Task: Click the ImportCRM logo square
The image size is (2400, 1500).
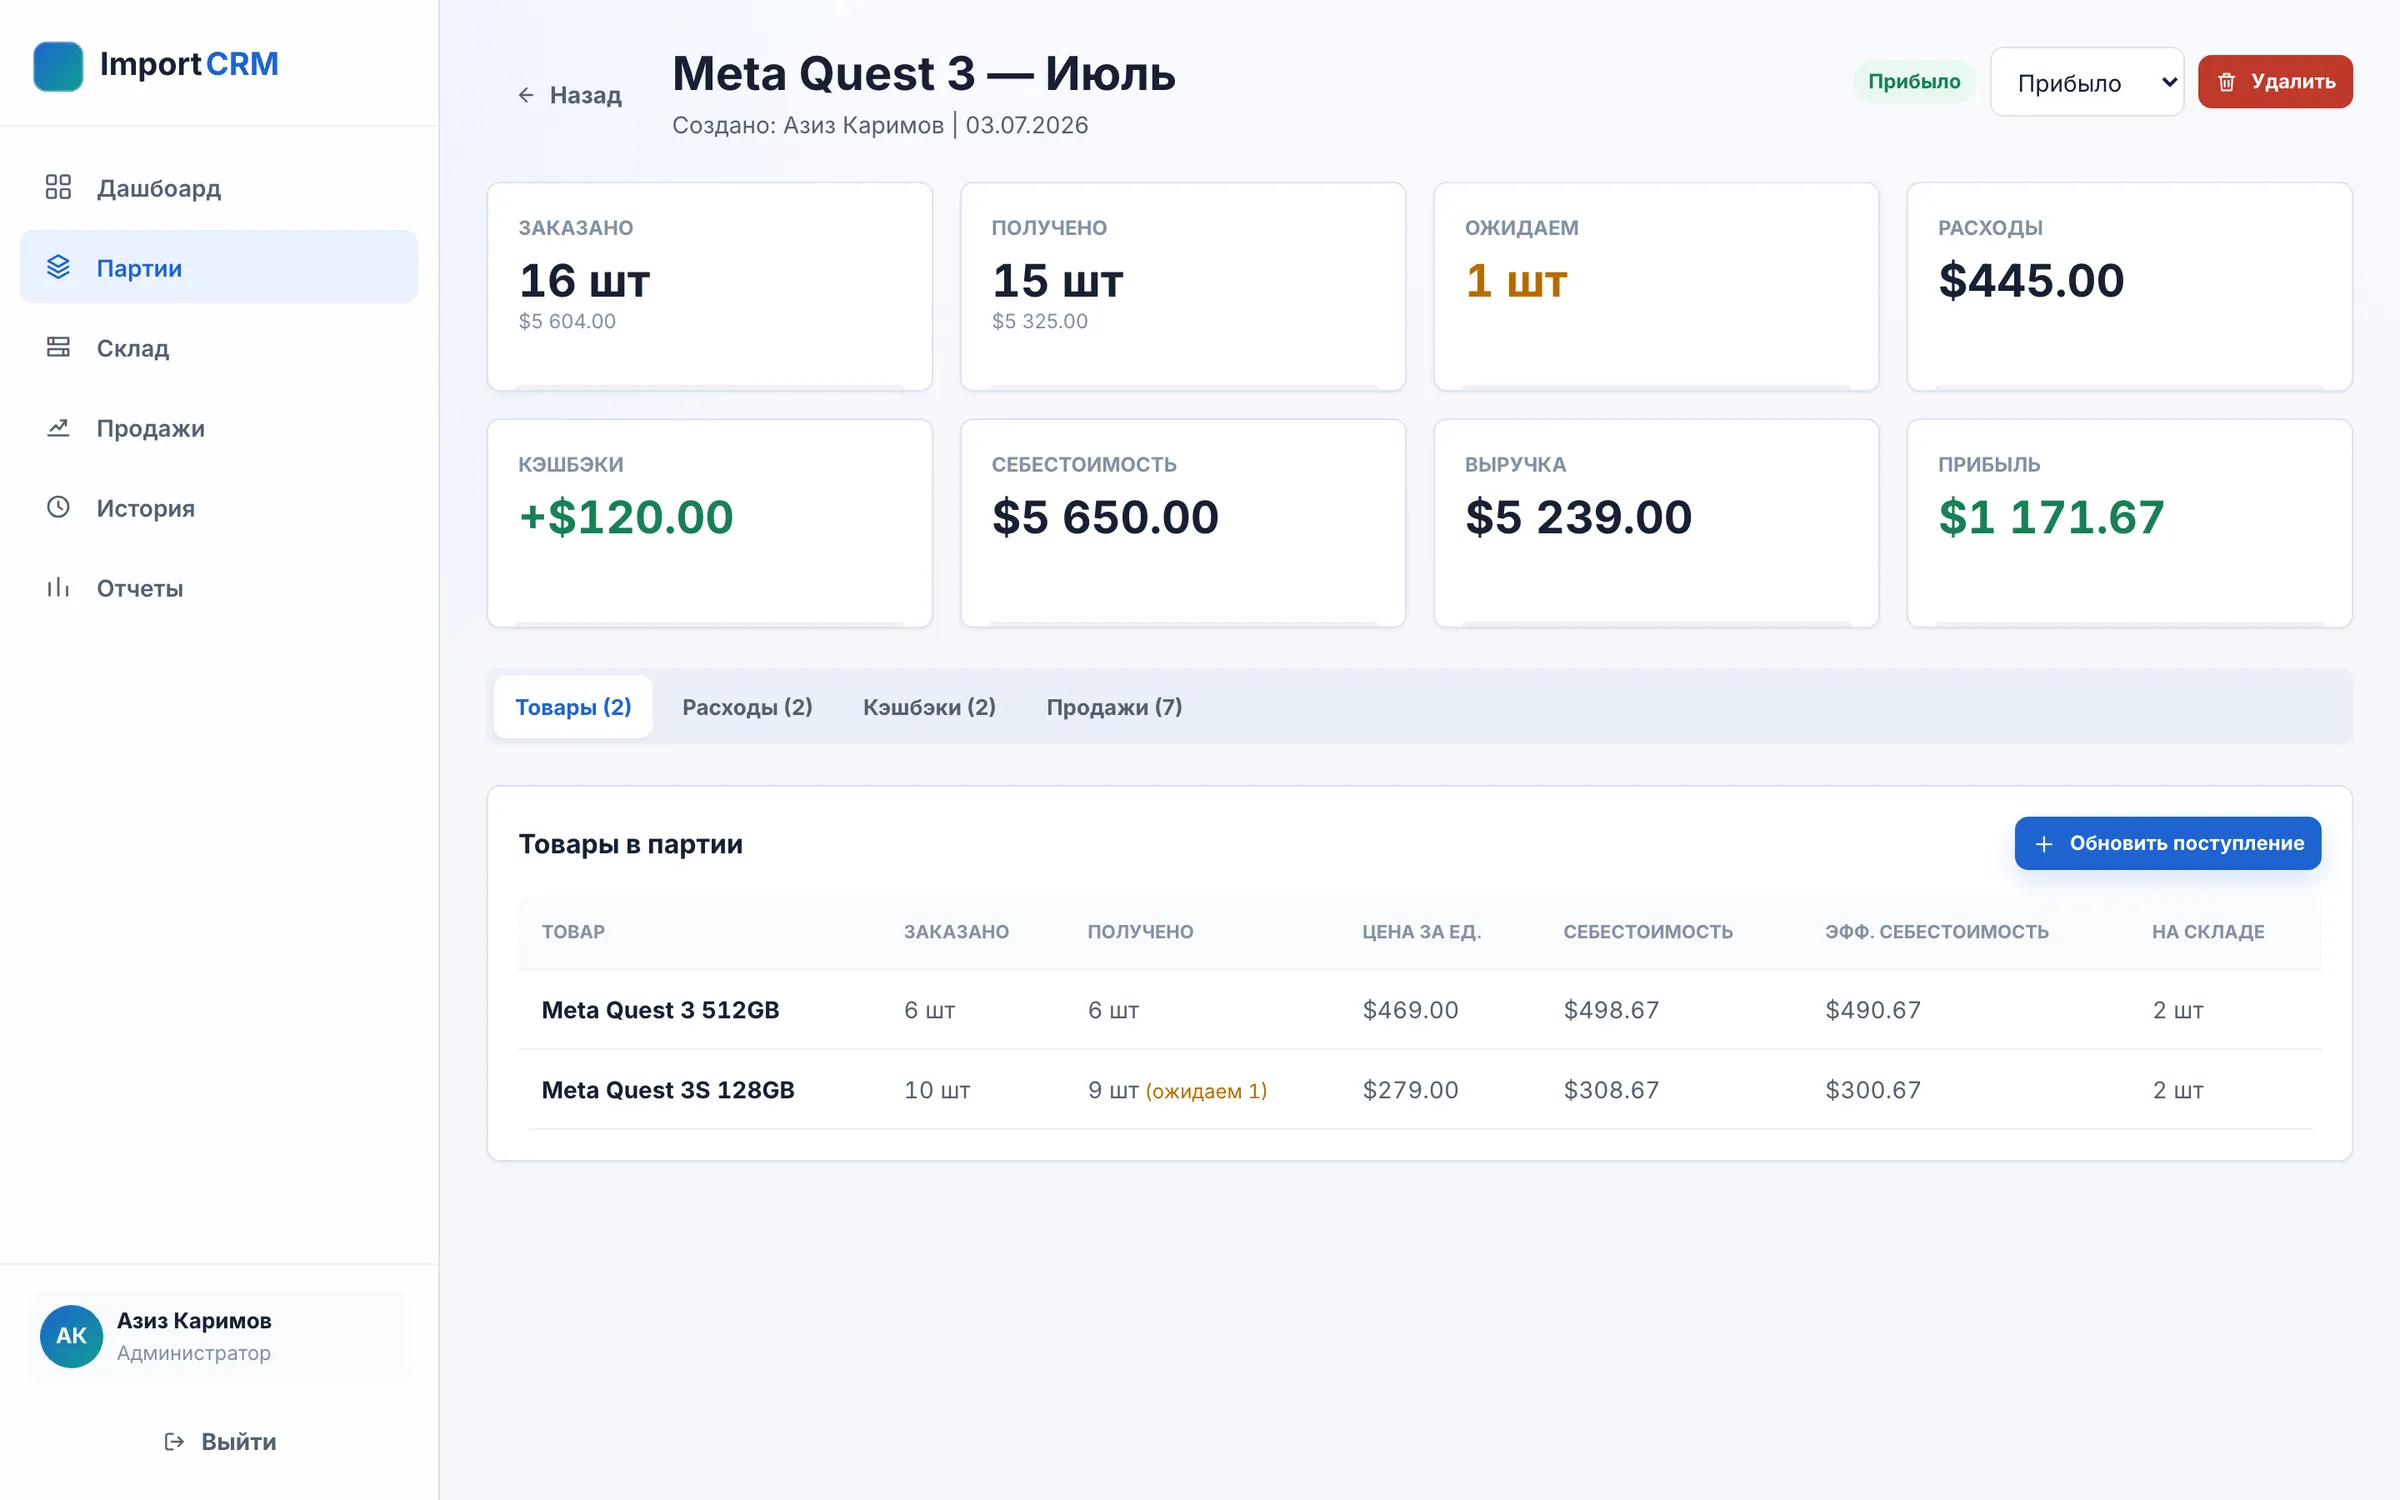Action: click(58, 66)
